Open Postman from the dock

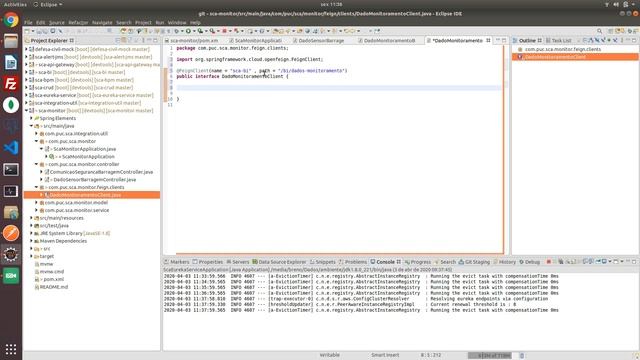11,233
